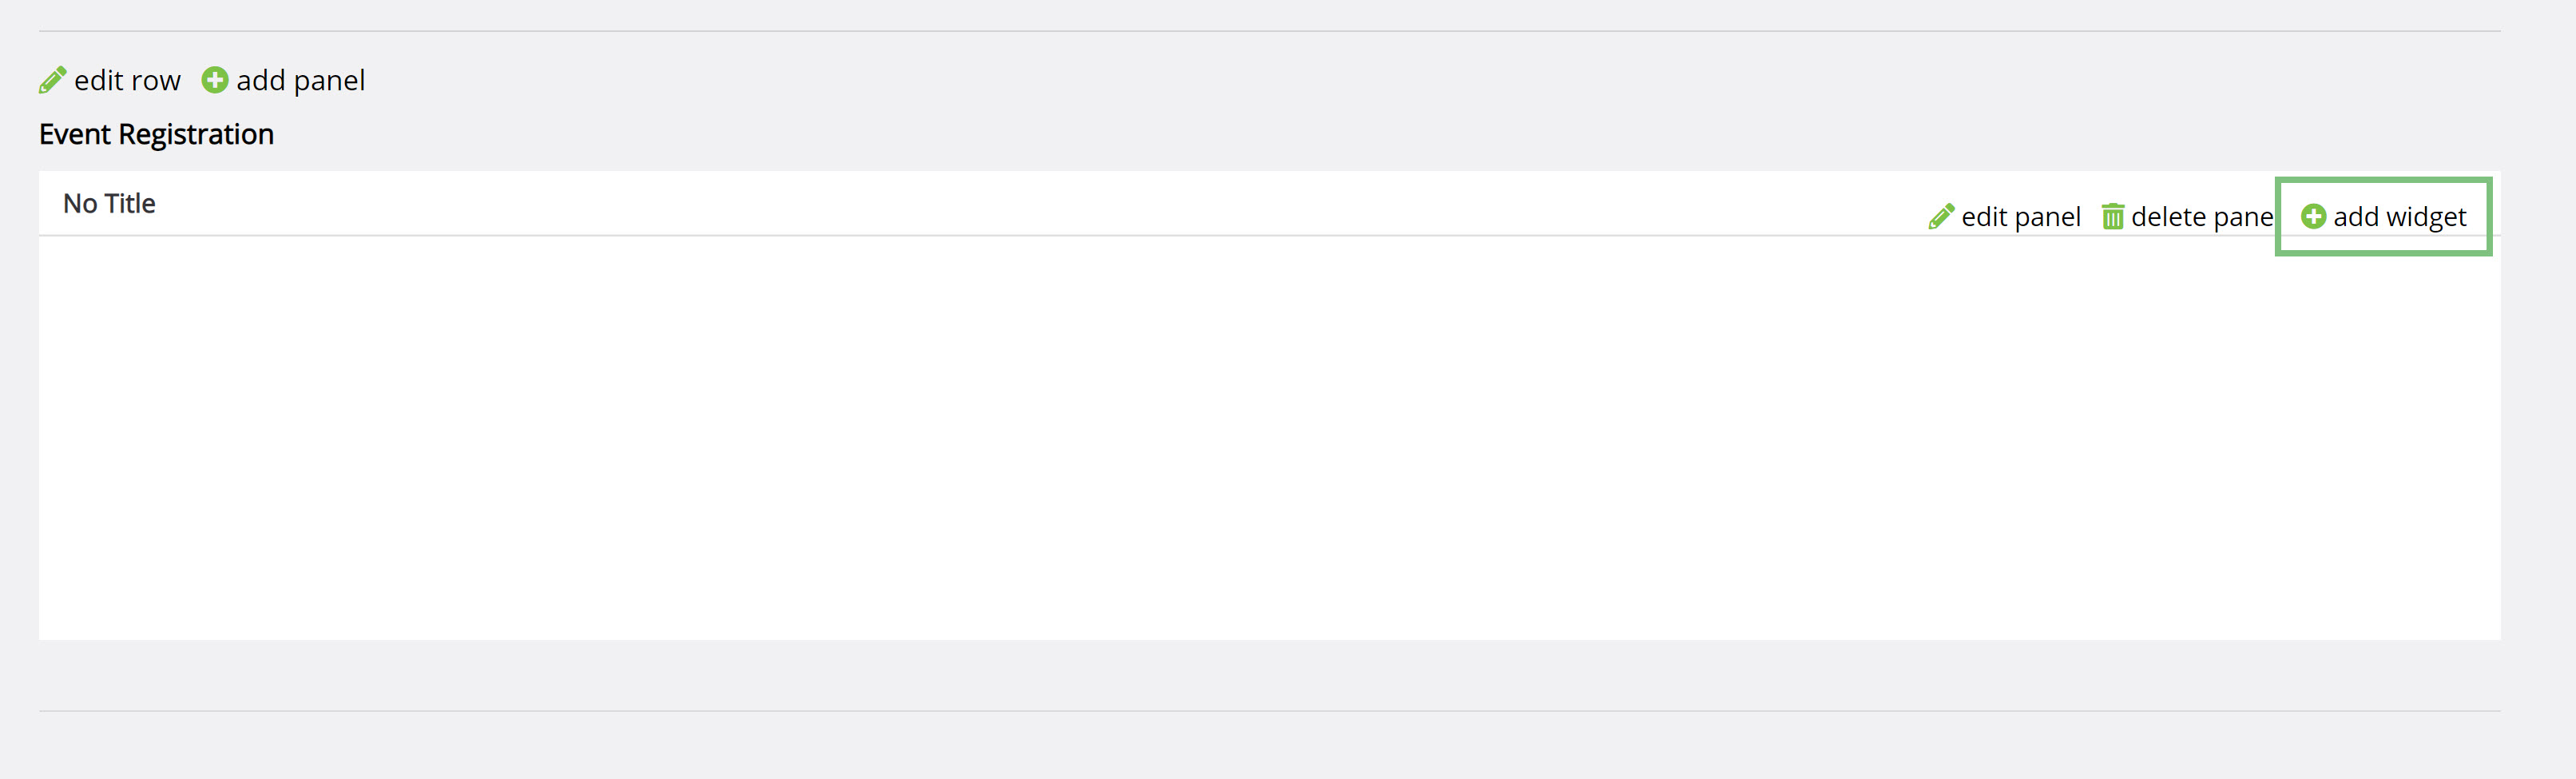Click the add widget label text

tap(2400, 217)
